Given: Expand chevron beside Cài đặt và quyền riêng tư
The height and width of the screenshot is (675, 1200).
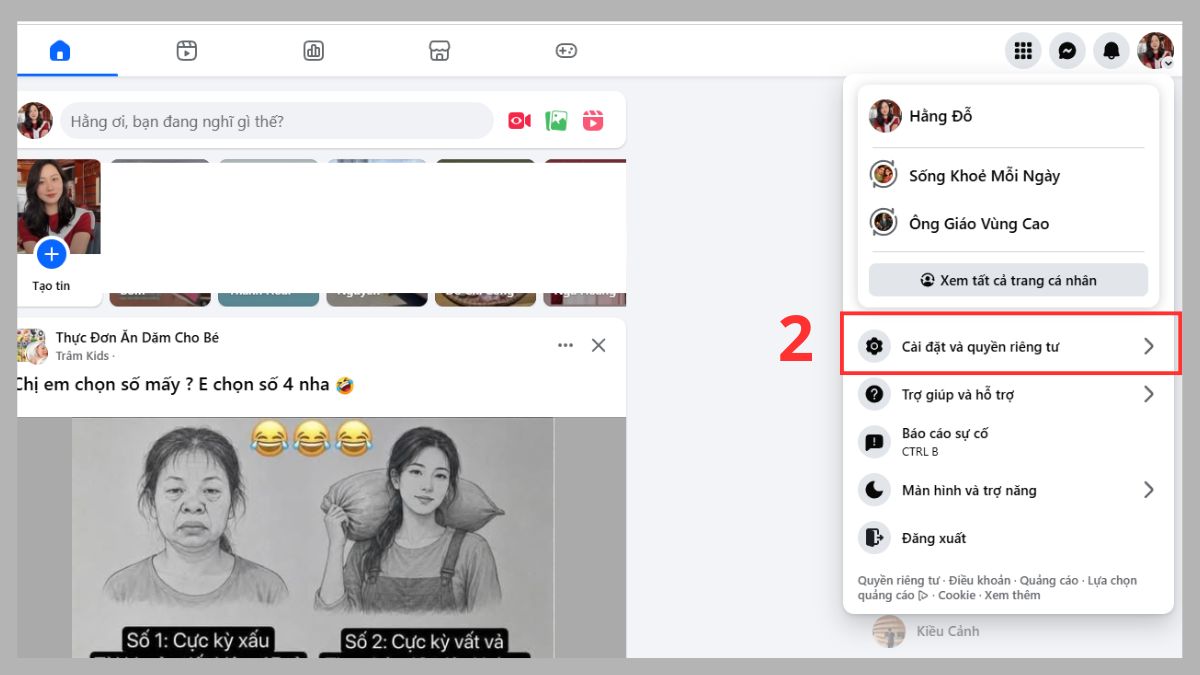Looking at the screenshot, I should point(1148,346).
